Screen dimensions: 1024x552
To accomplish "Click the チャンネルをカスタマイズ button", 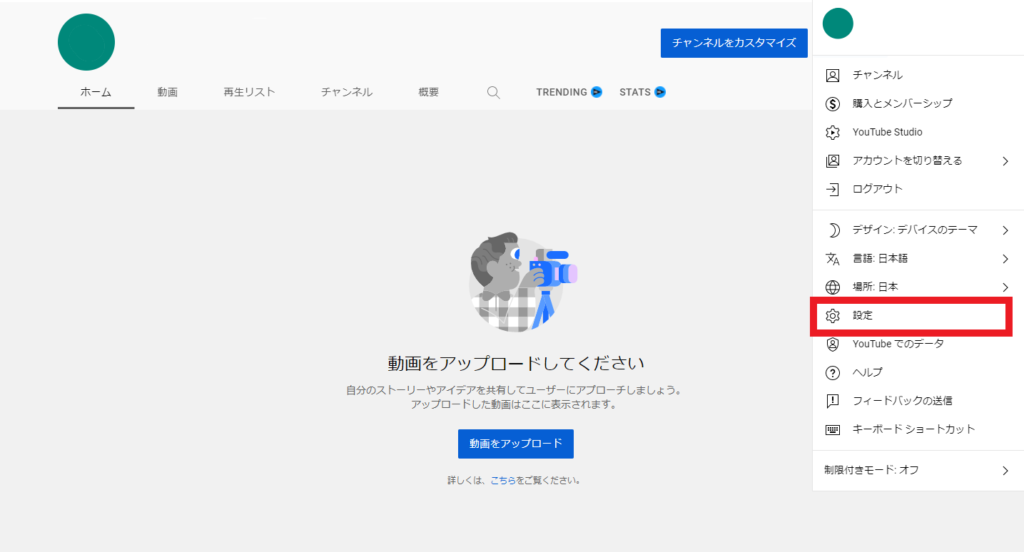I will click(x=733, y=43).
